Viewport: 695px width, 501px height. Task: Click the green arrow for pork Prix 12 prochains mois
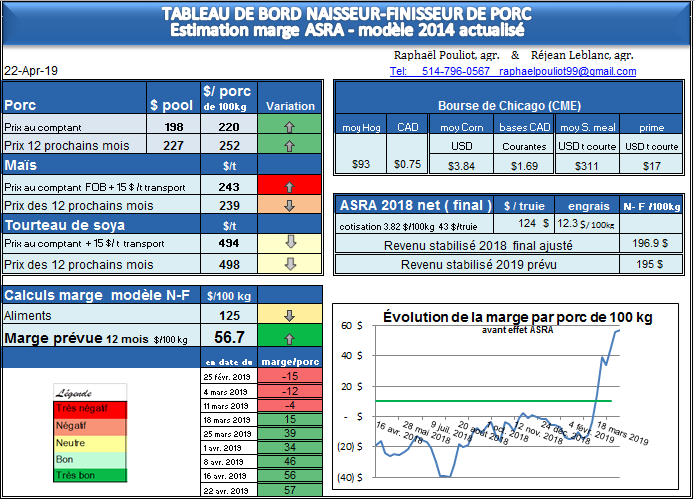pyautogui.click(x=290, y=146)
